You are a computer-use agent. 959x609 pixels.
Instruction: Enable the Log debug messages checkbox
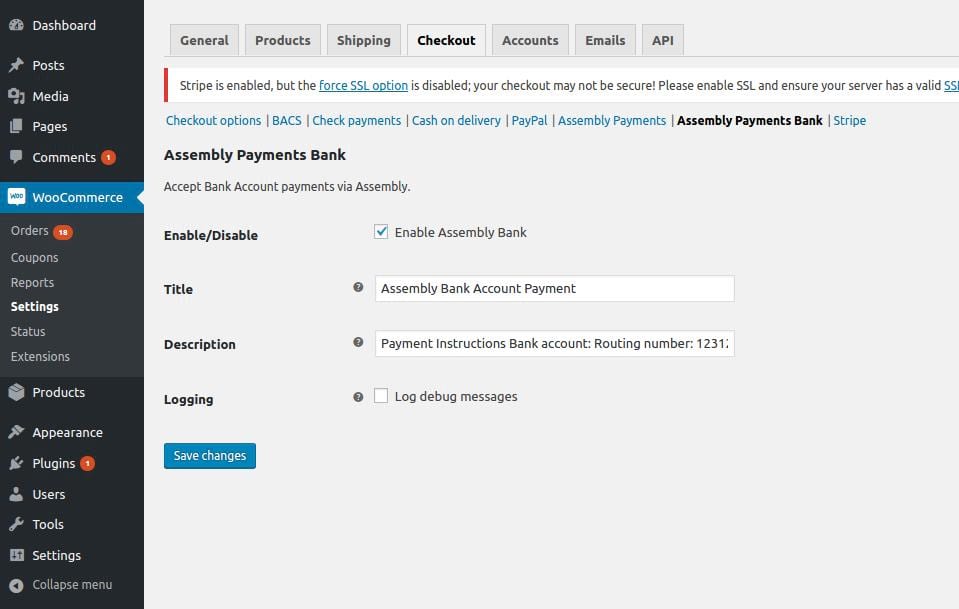[381, 396]
